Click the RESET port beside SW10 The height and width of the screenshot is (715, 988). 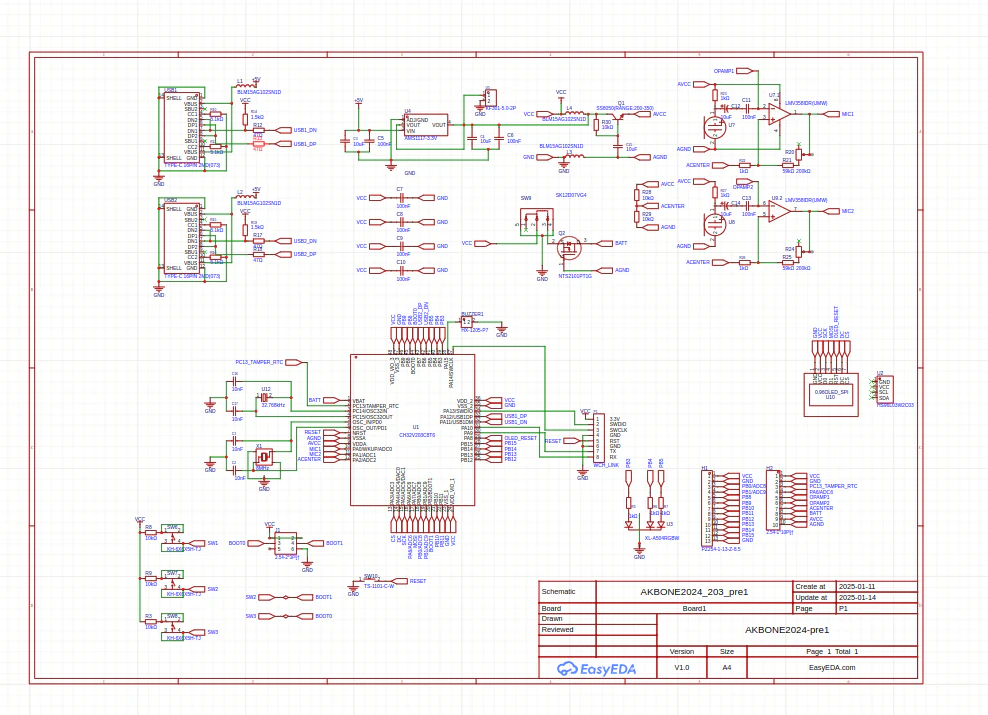[x=410, y=581]
